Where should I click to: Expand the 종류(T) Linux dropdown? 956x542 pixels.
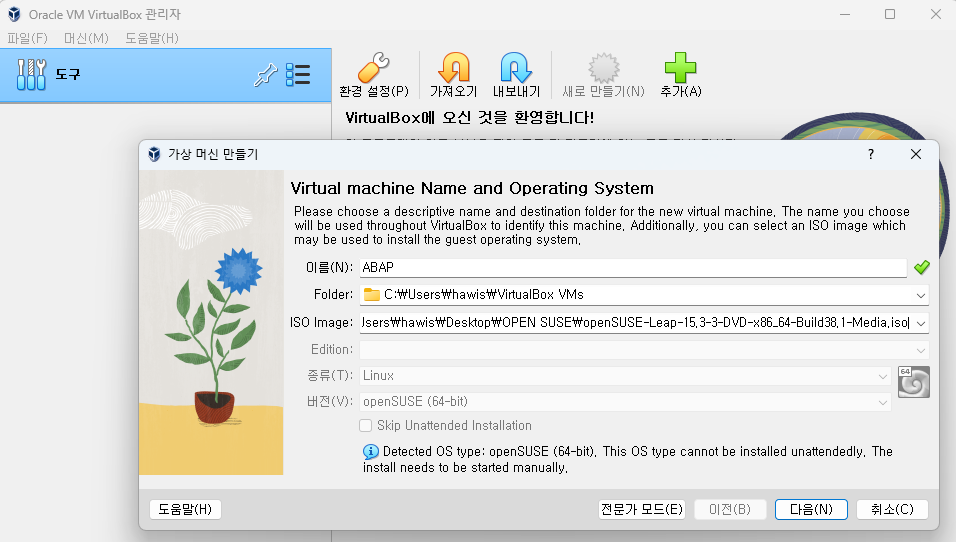pos(882,376)
